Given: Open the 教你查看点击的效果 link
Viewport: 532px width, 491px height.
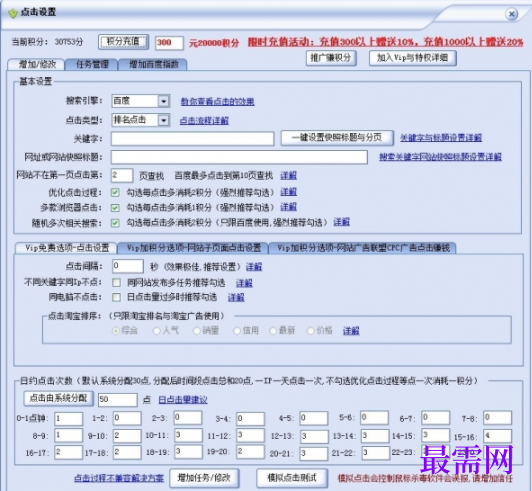Looking at the screenshot, I should (x=217, y=101).
